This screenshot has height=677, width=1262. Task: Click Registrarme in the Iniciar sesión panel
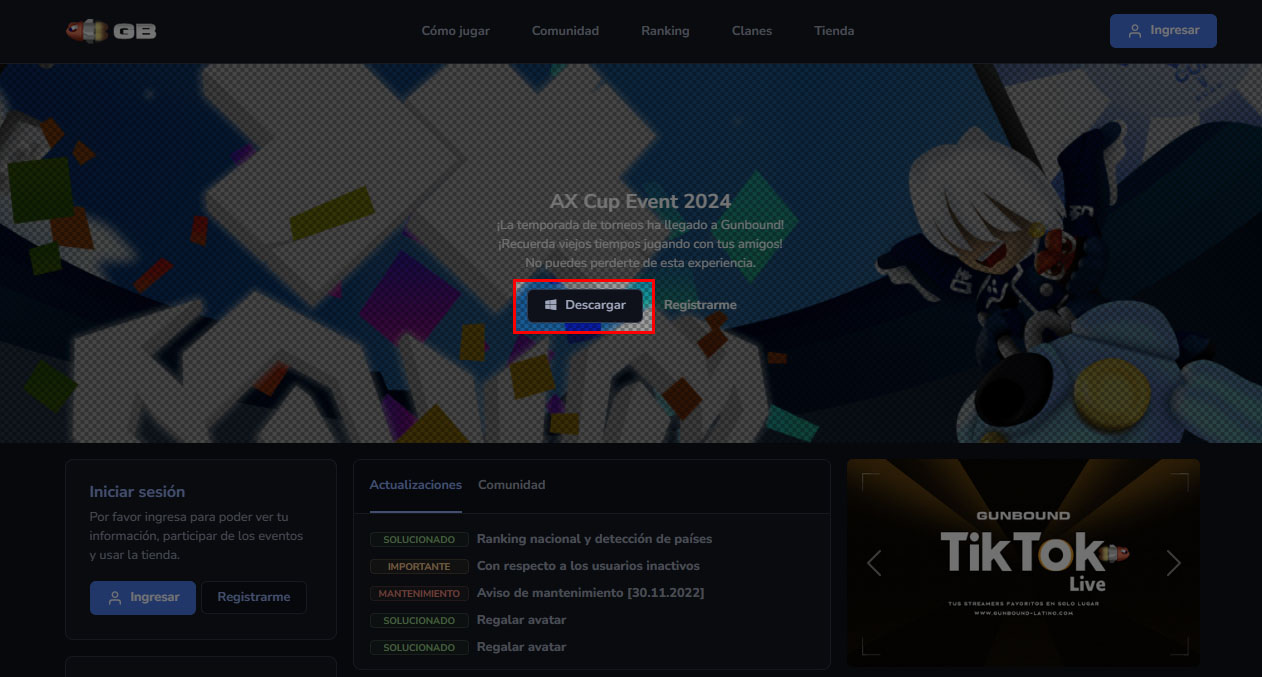pos(254,597)
